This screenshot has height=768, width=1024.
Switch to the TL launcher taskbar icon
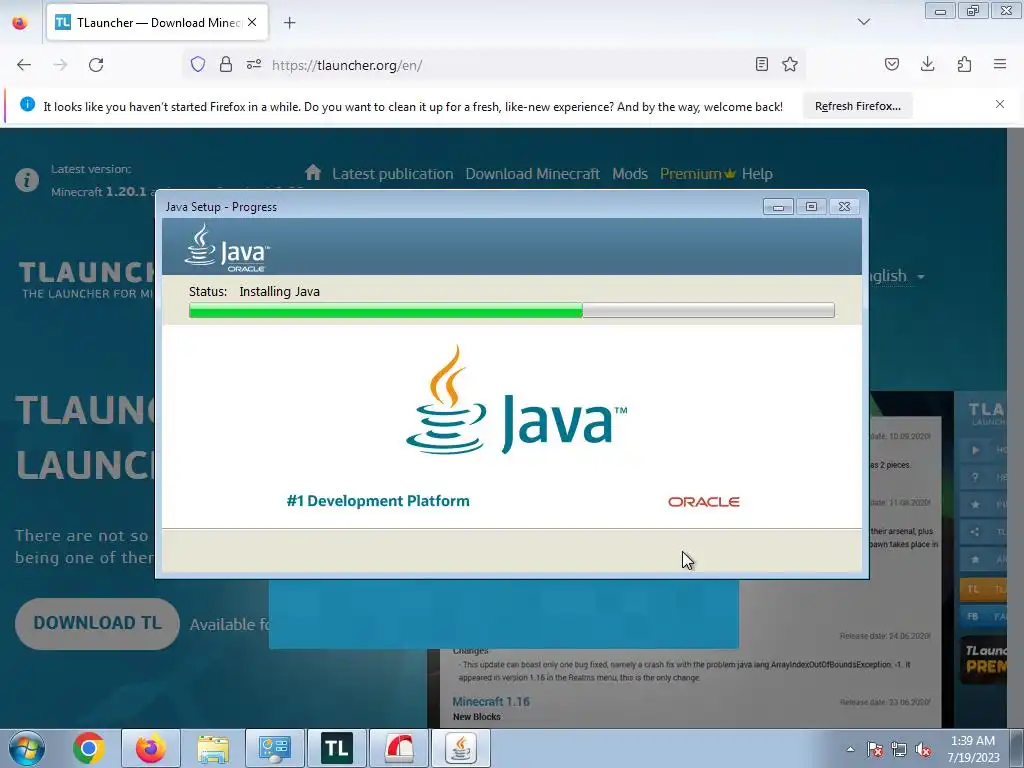336,748
